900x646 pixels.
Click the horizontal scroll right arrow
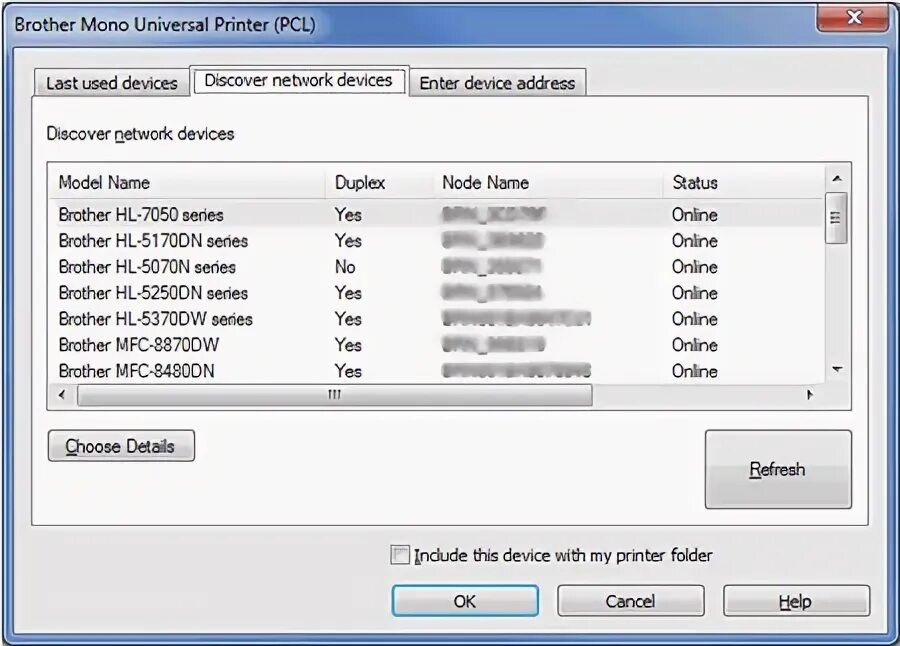tap(810, 394)
